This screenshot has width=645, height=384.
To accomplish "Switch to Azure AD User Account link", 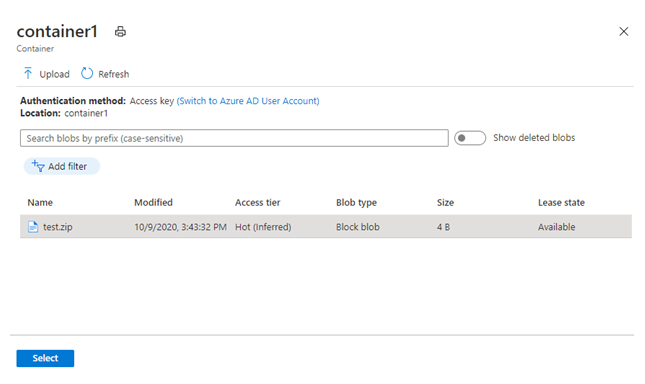I will click(x=248, y=101).
